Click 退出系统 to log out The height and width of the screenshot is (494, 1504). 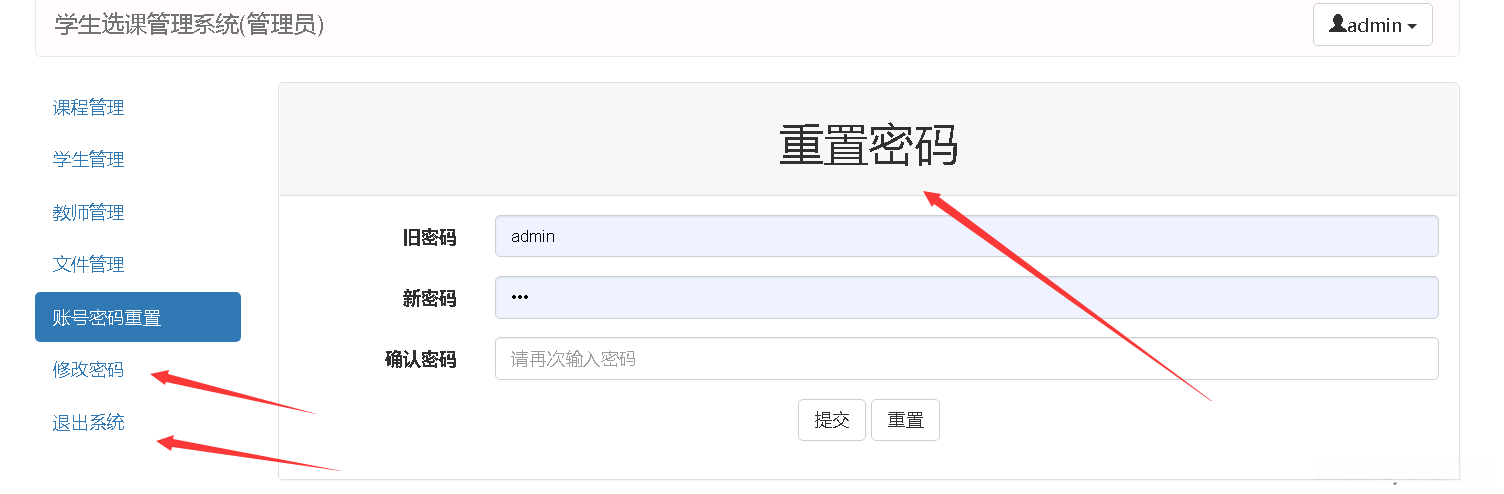coord(89,422)
